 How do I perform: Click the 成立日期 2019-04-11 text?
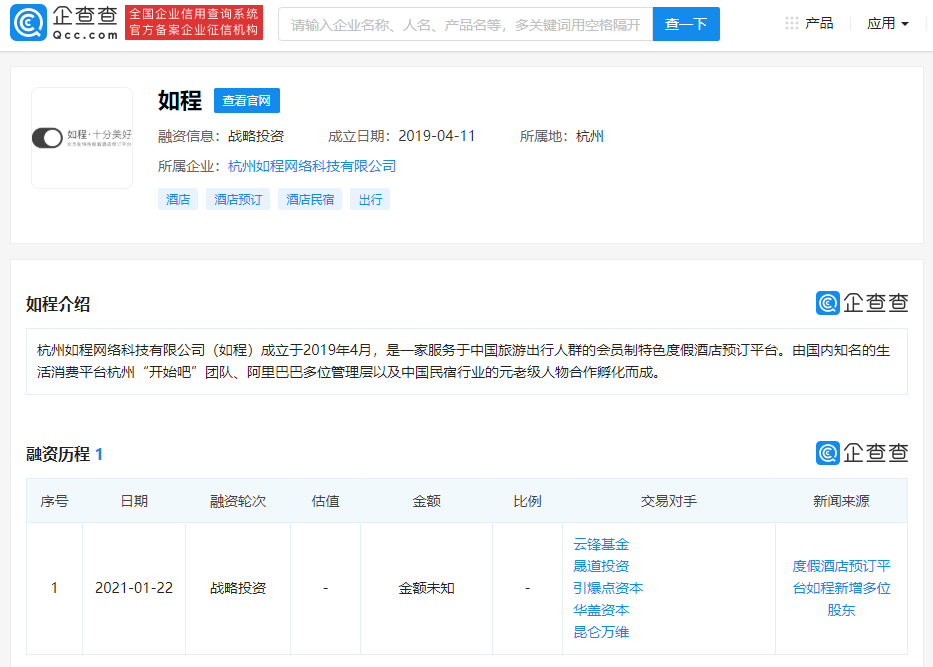tap(402, 136)
